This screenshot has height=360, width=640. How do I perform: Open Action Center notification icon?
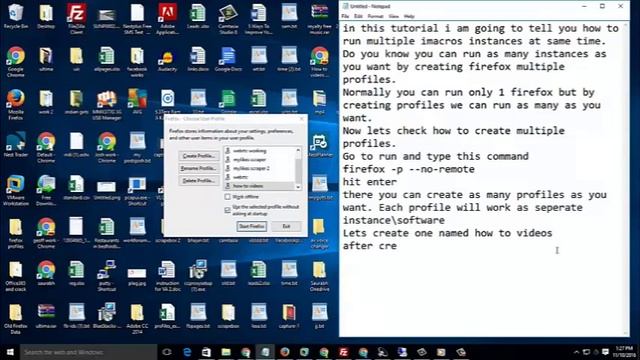pyautogui.click(x=606, y=352)
